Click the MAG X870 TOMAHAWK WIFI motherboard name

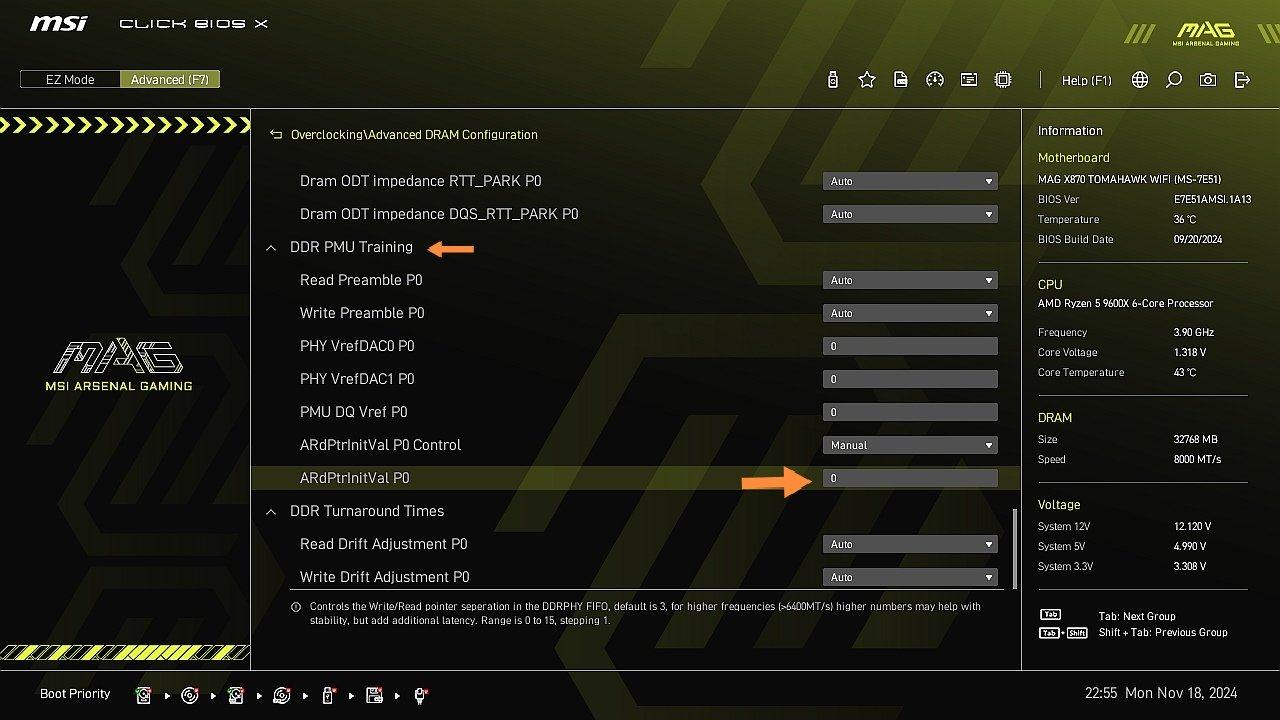point(1130,179)
